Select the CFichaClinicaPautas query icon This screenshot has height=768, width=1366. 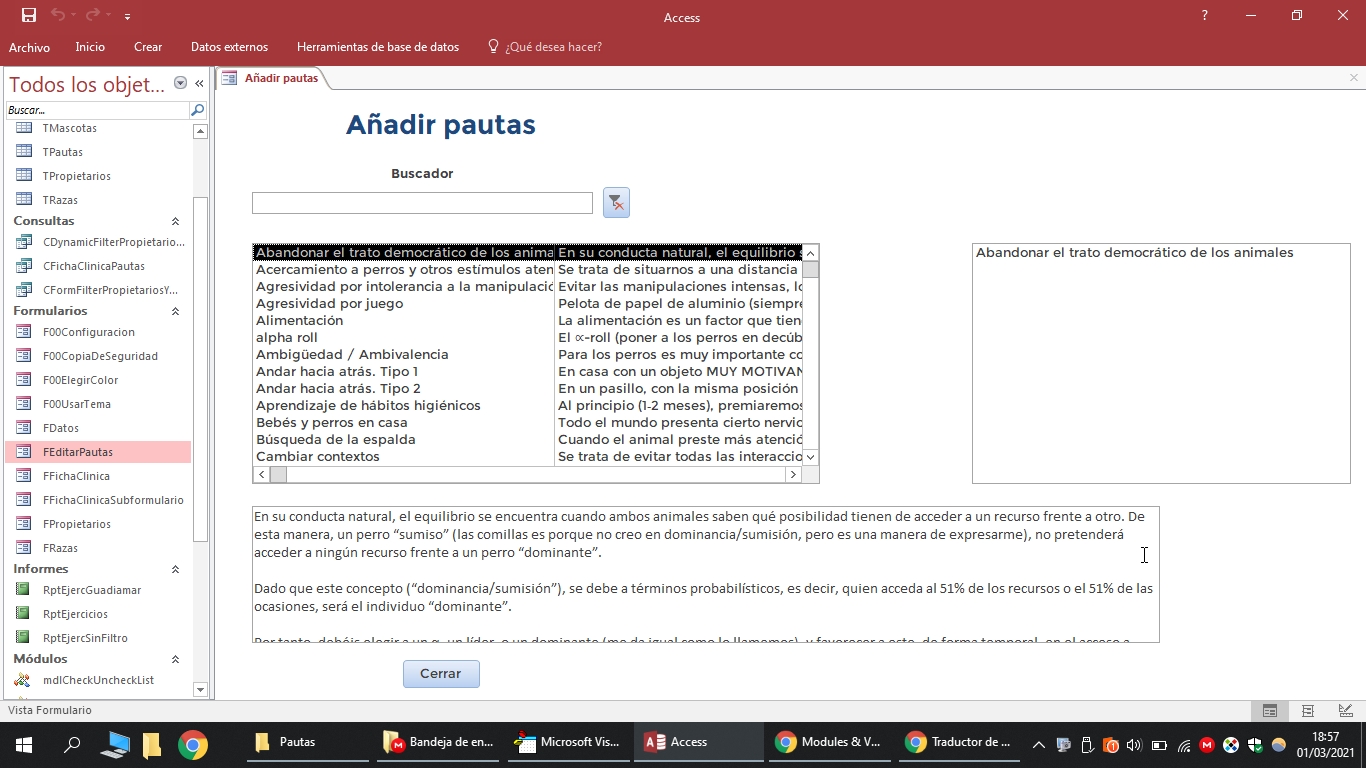pos(25,266)
